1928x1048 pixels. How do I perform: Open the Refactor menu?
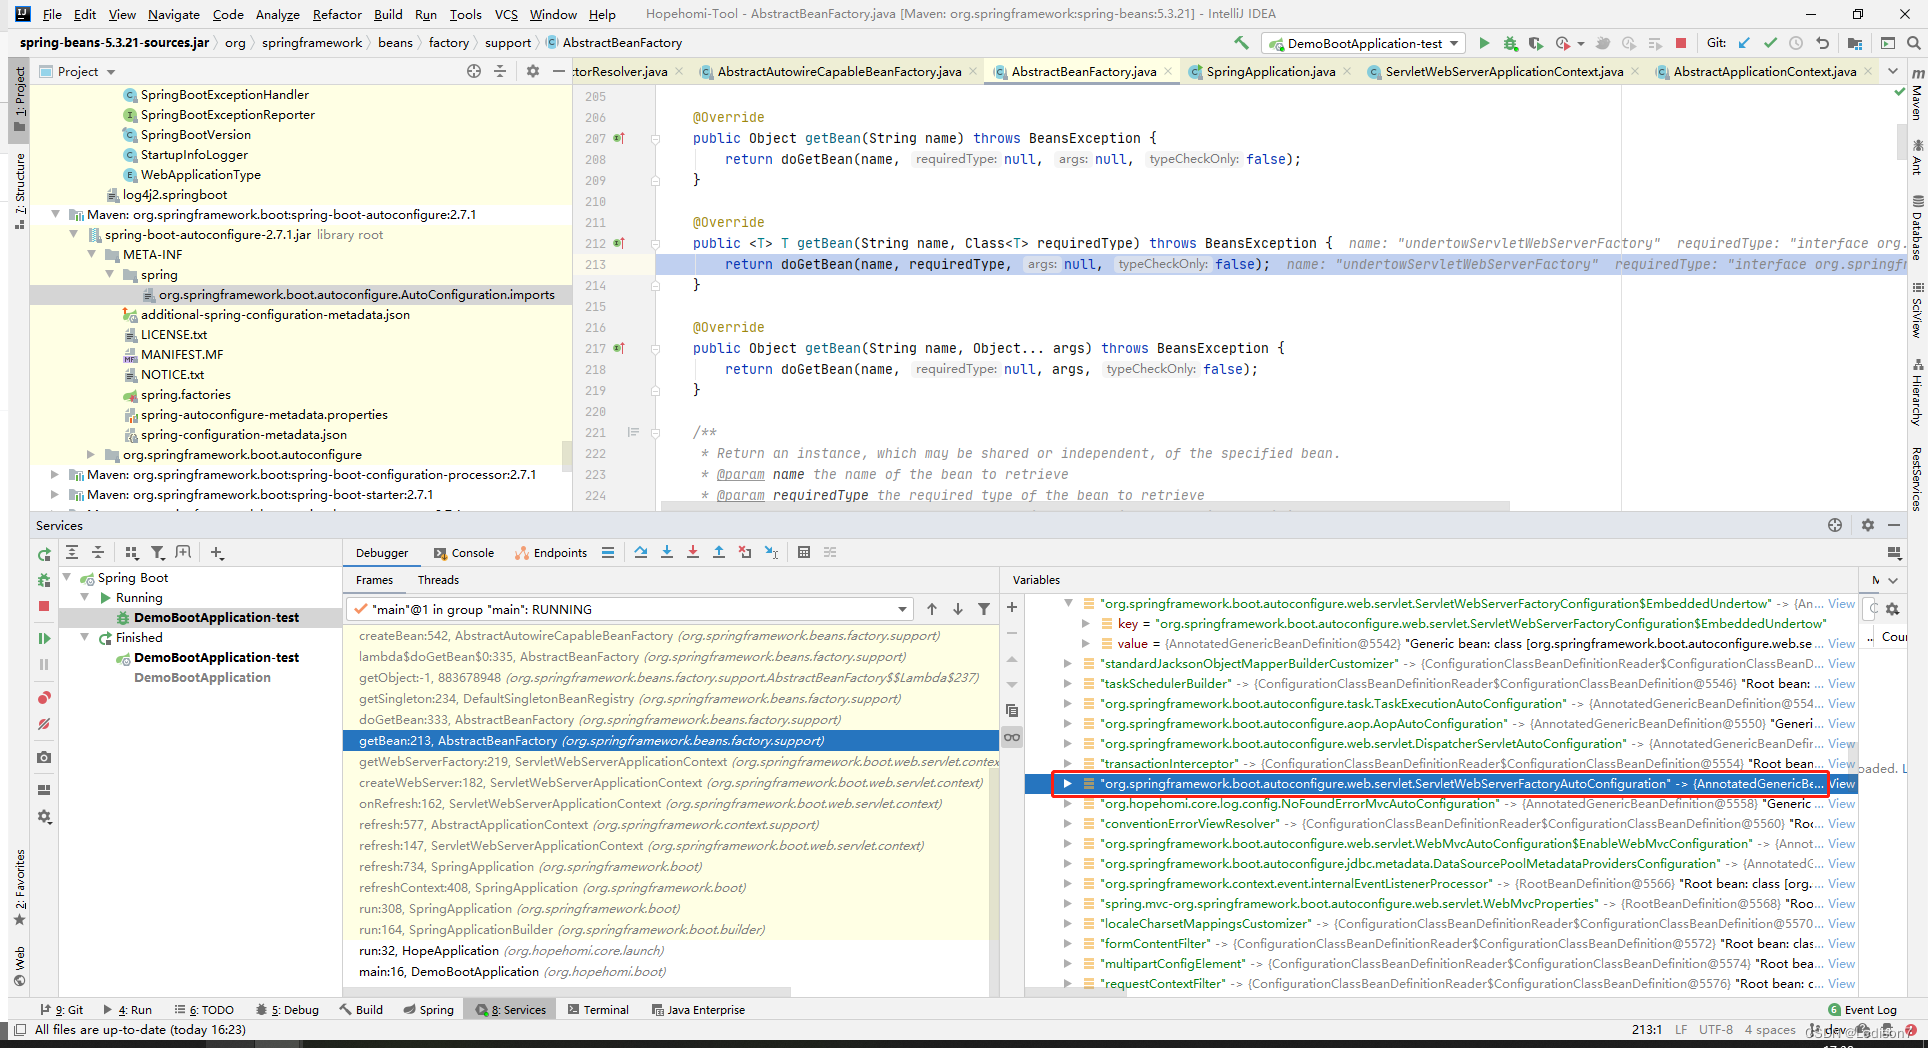coord(337,14)
